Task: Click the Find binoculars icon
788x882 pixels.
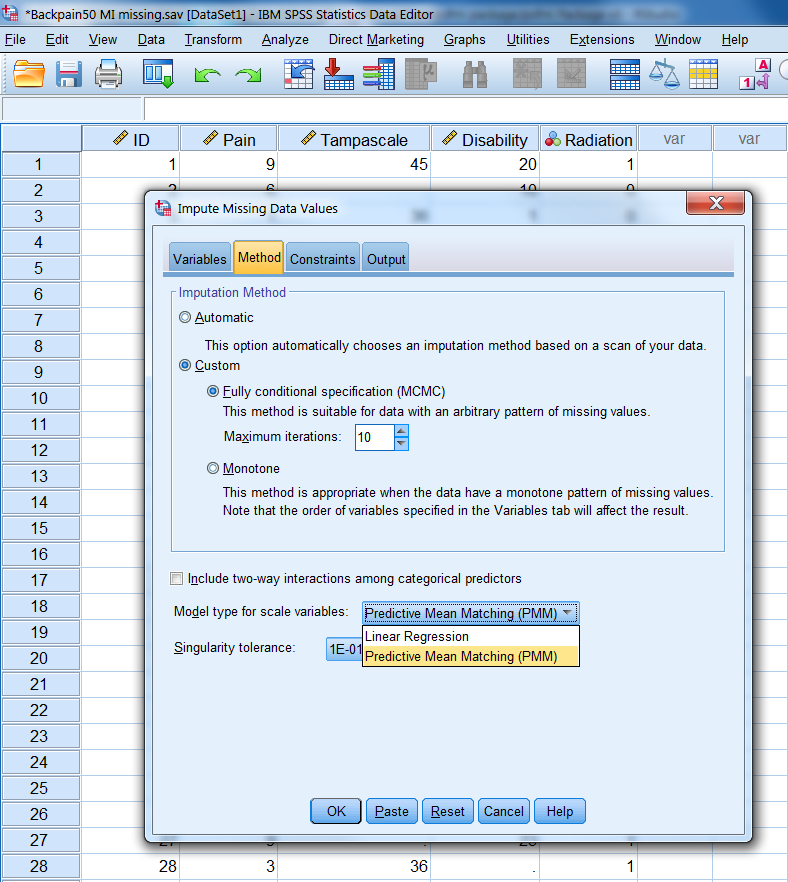Action: [x=475, y=74]
